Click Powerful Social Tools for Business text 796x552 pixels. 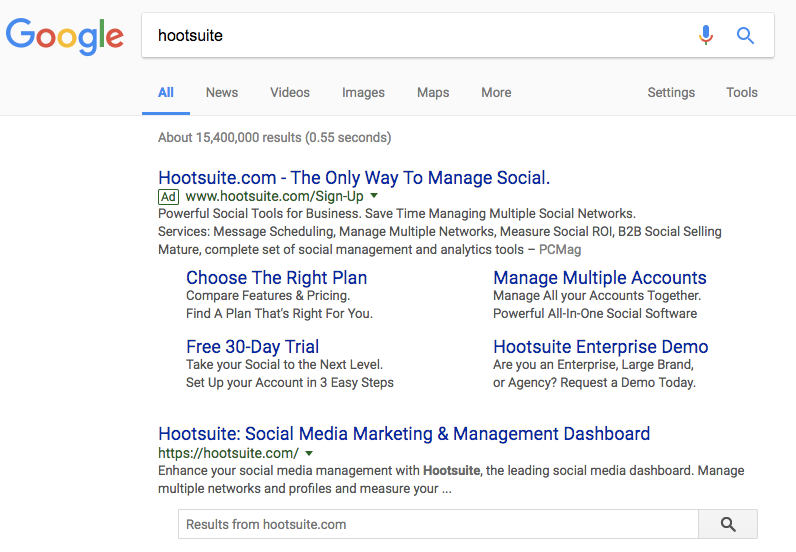click(260, 213)
